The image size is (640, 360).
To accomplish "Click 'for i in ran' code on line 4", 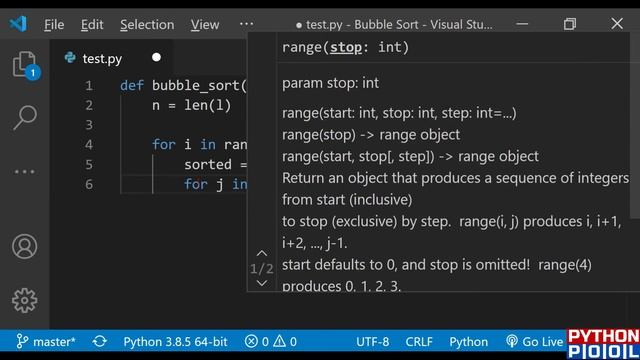I will (x=200, y=144).
